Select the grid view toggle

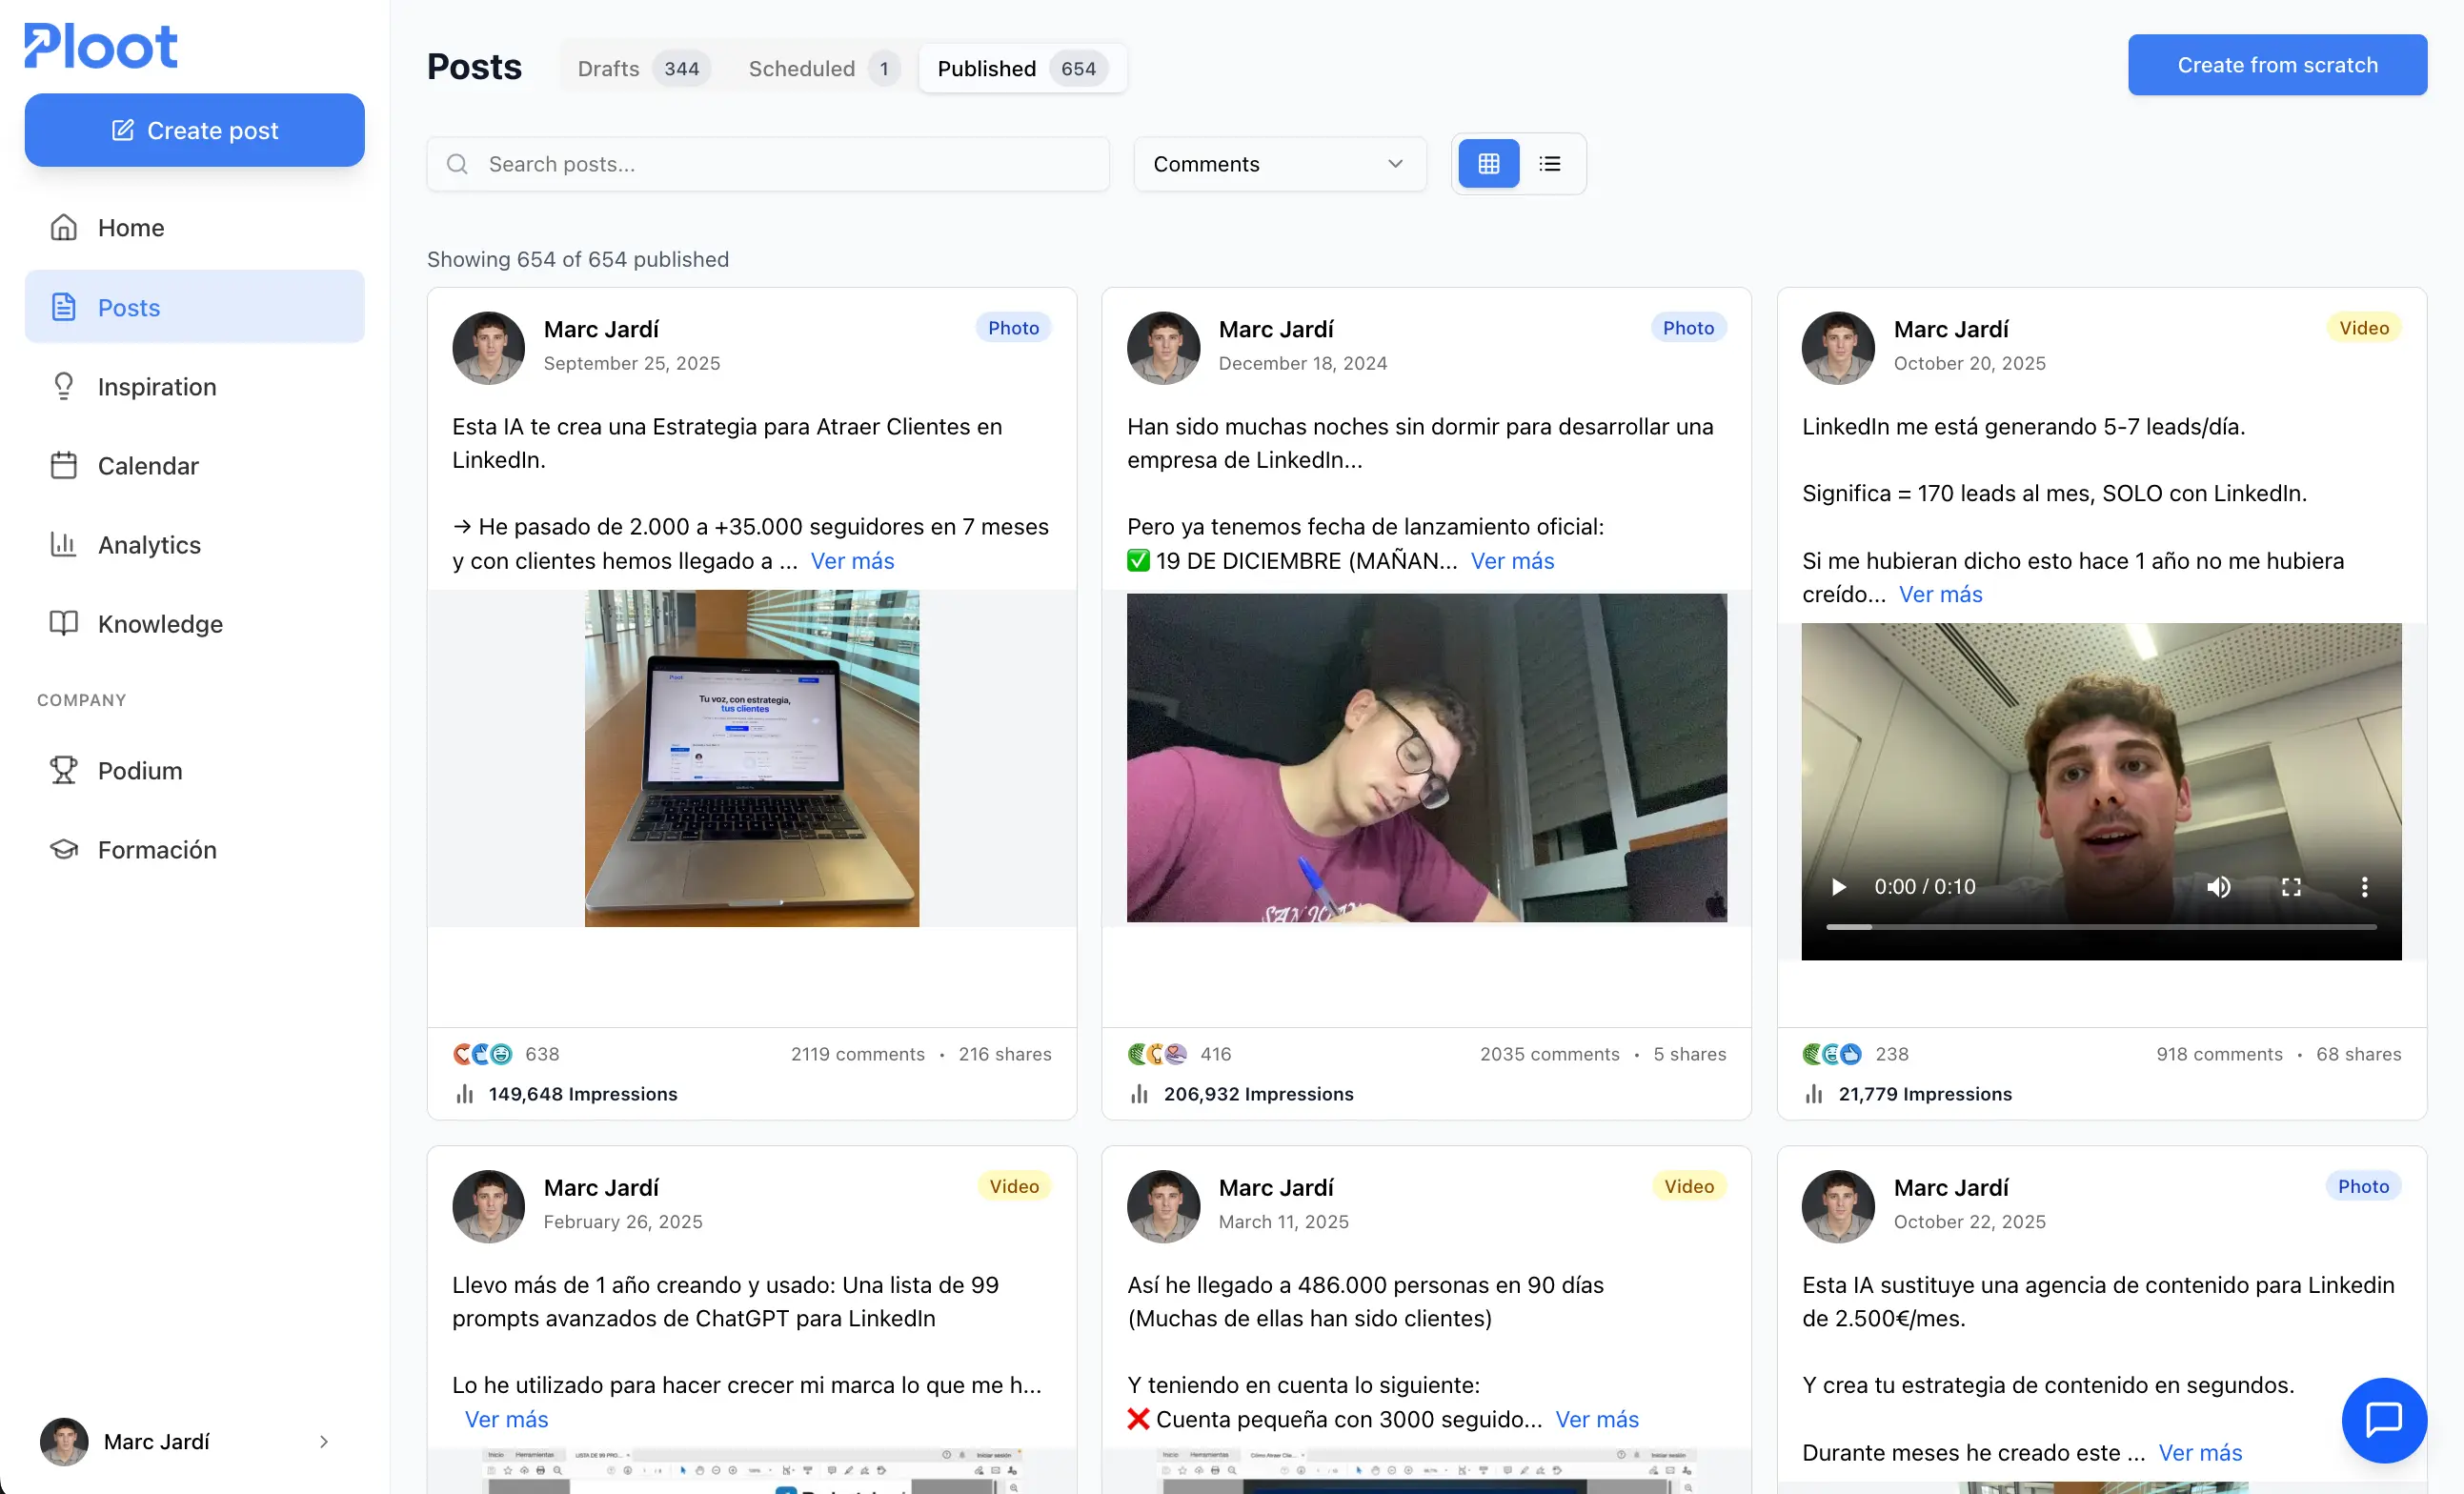click(1488, 164)
